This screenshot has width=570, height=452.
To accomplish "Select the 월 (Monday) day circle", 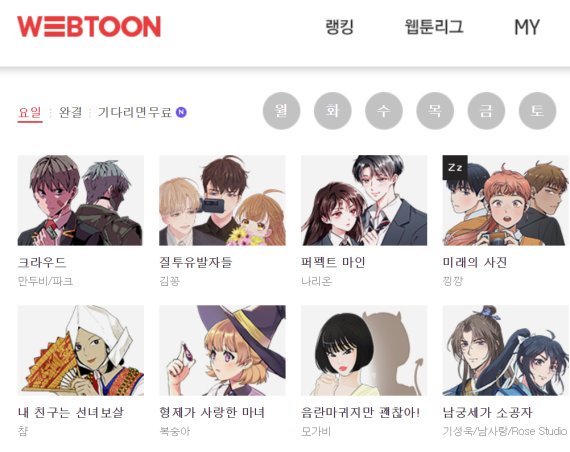I will (281, 111).
